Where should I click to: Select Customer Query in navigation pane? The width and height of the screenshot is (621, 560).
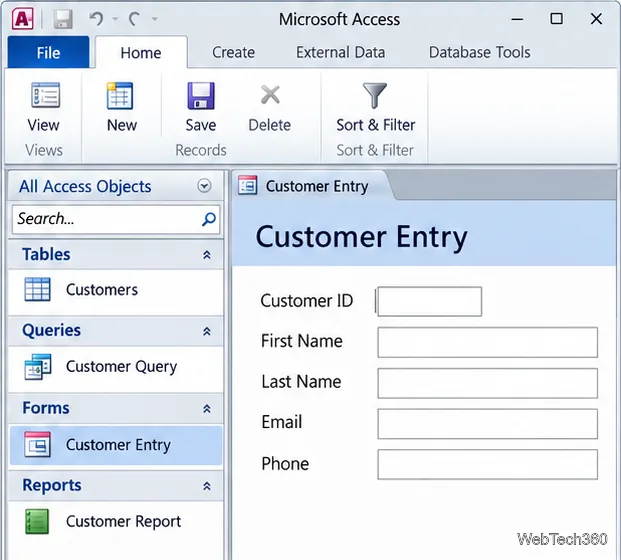pyautogui.click(x=115, y=367)
